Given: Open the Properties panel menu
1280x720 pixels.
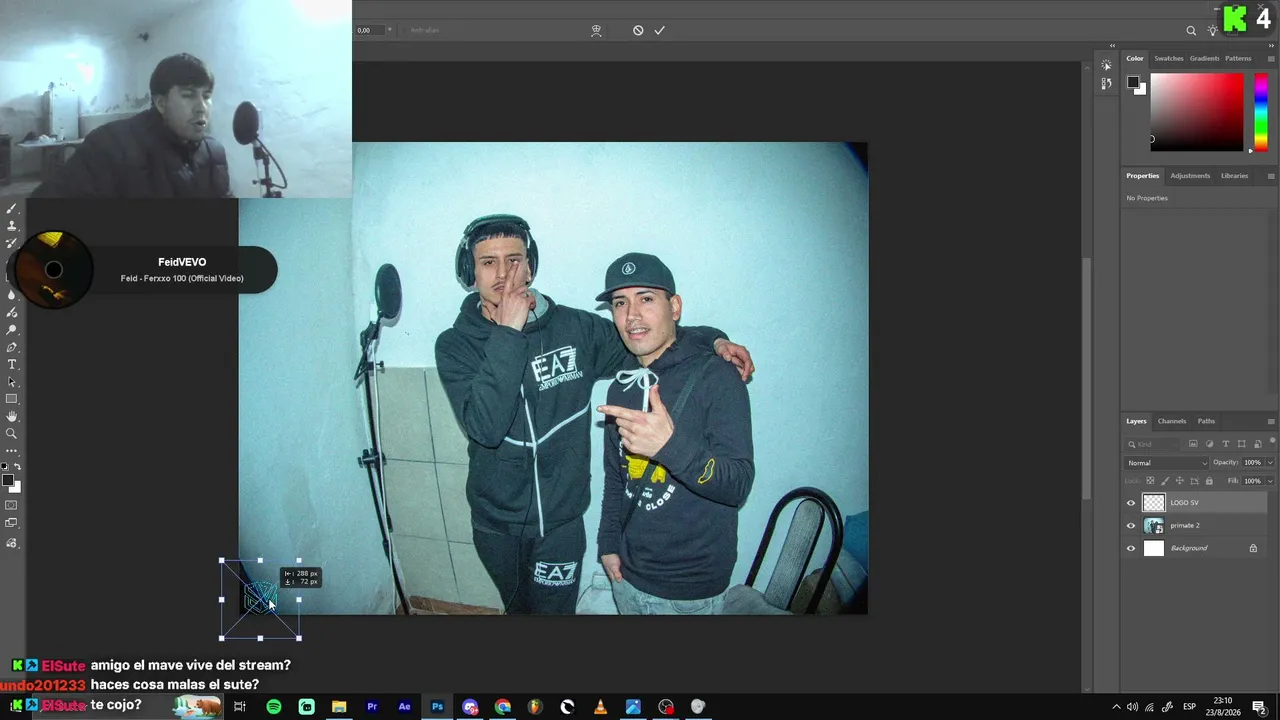Looking at the screenshot, I should (x=1271, y=176).
